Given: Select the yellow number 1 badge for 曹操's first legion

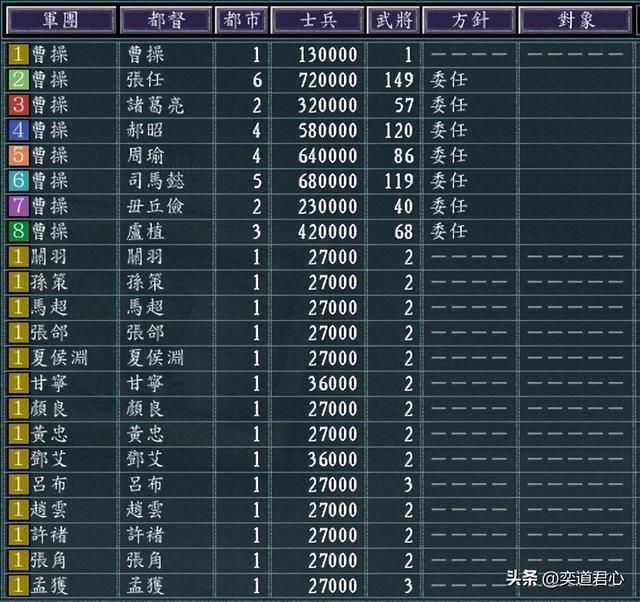Looking at the screenshot, I should (18, 54).
